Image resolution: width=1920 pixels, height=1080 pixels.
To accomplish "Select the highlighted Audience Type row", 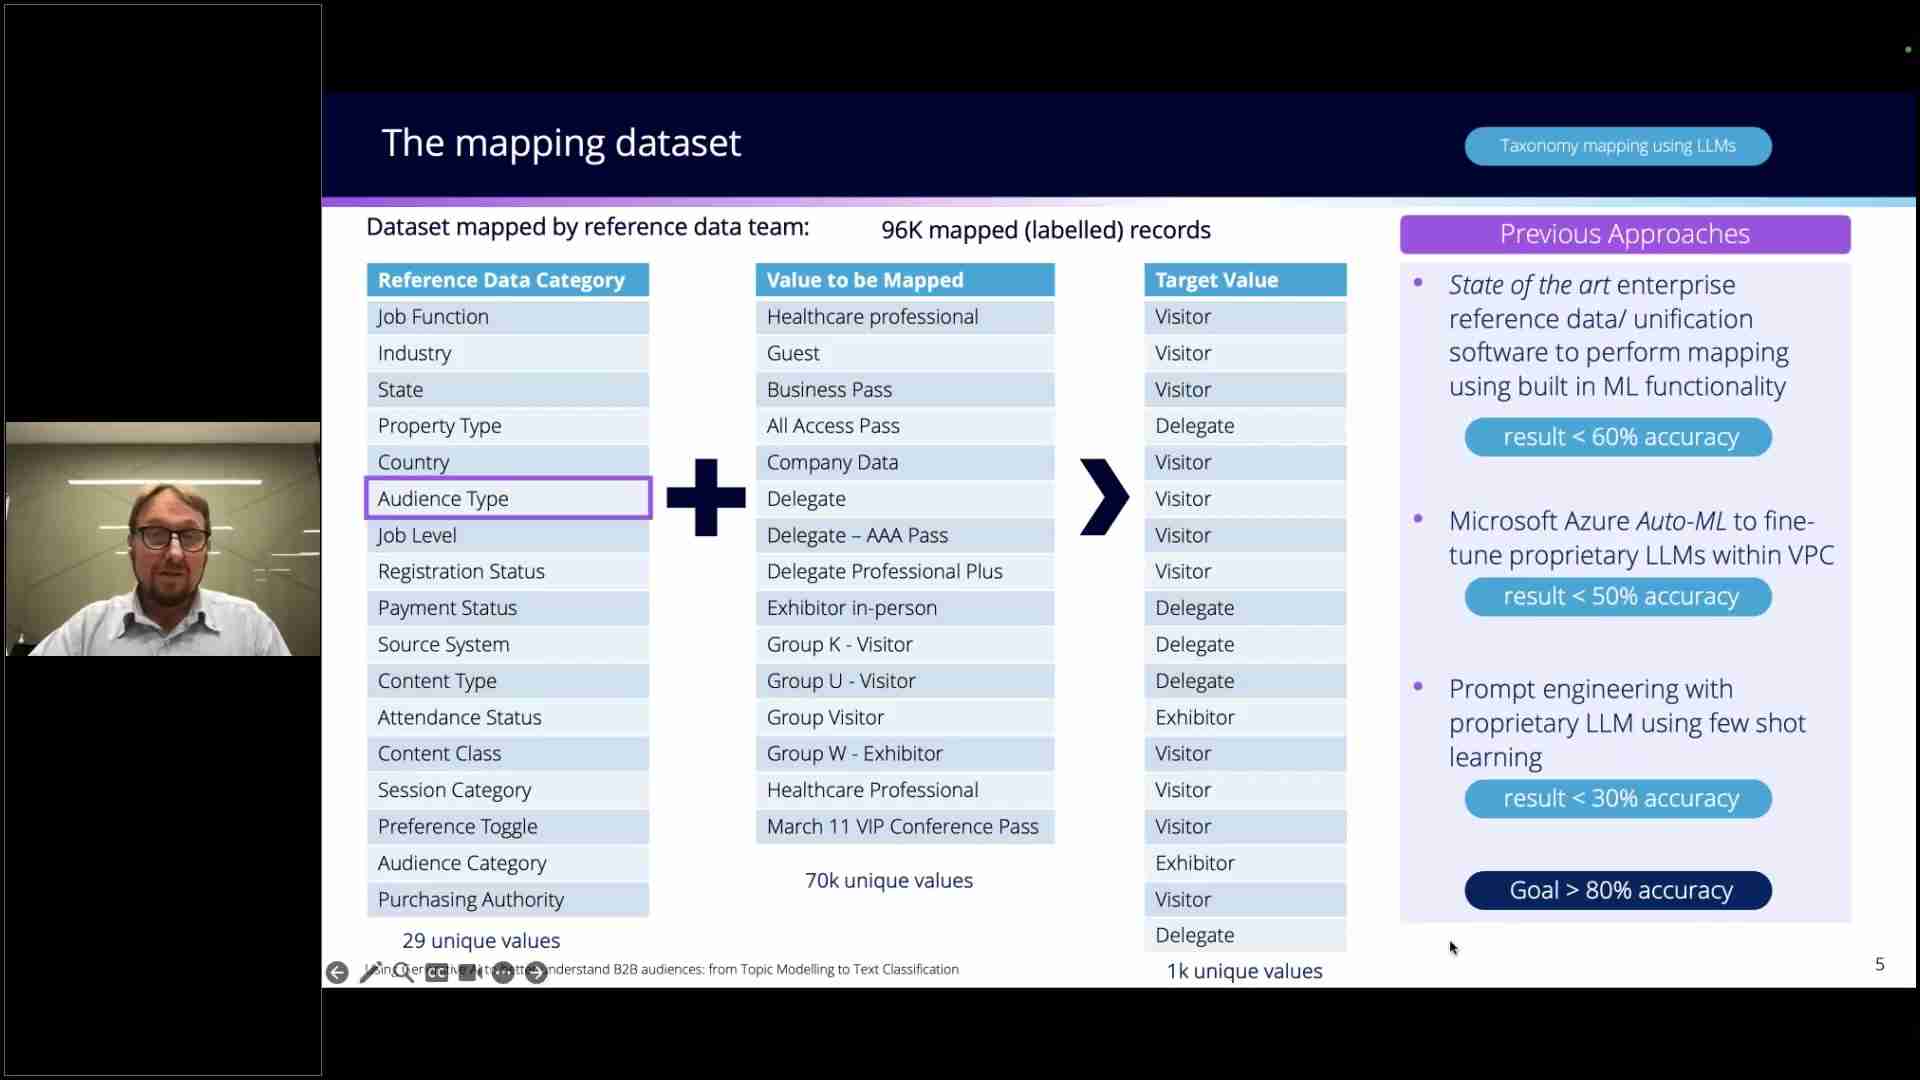I will click(508, 498).
